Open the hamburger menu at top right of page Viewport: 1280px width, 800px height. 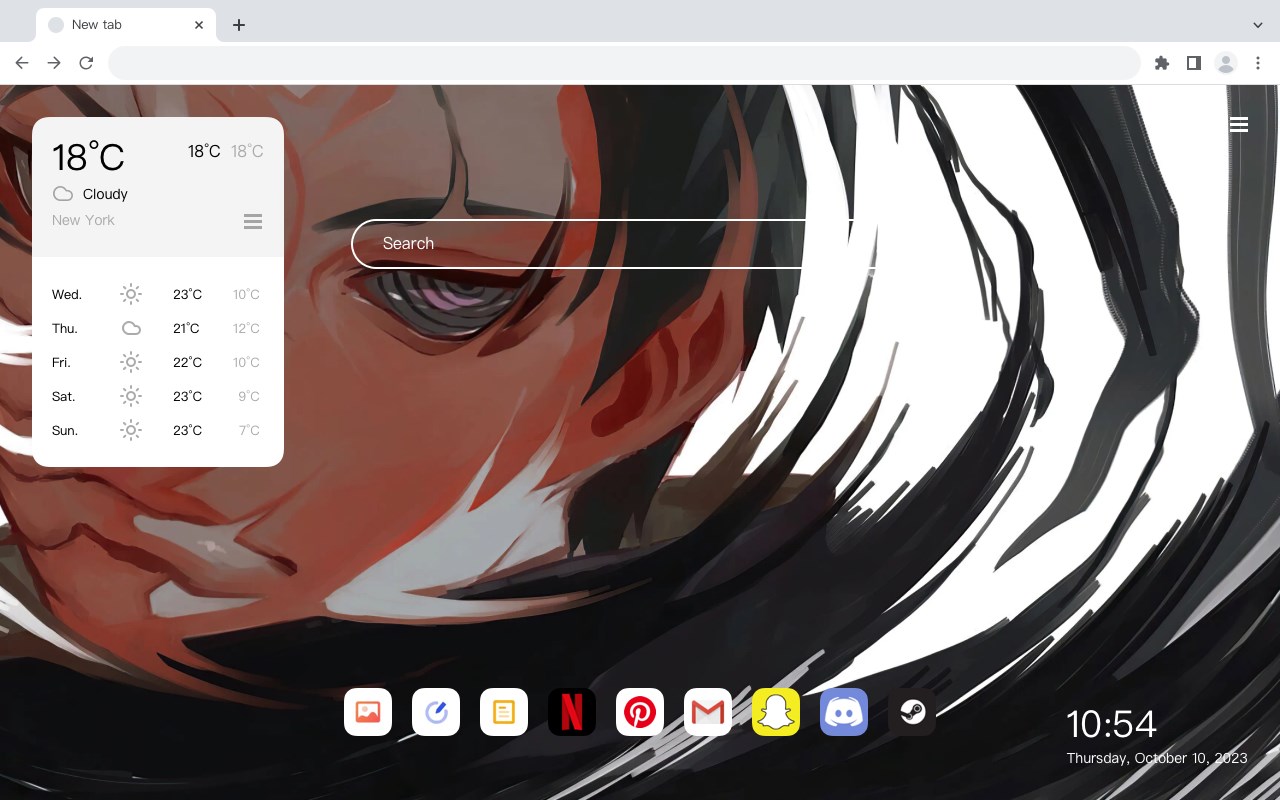(1239, 125)
